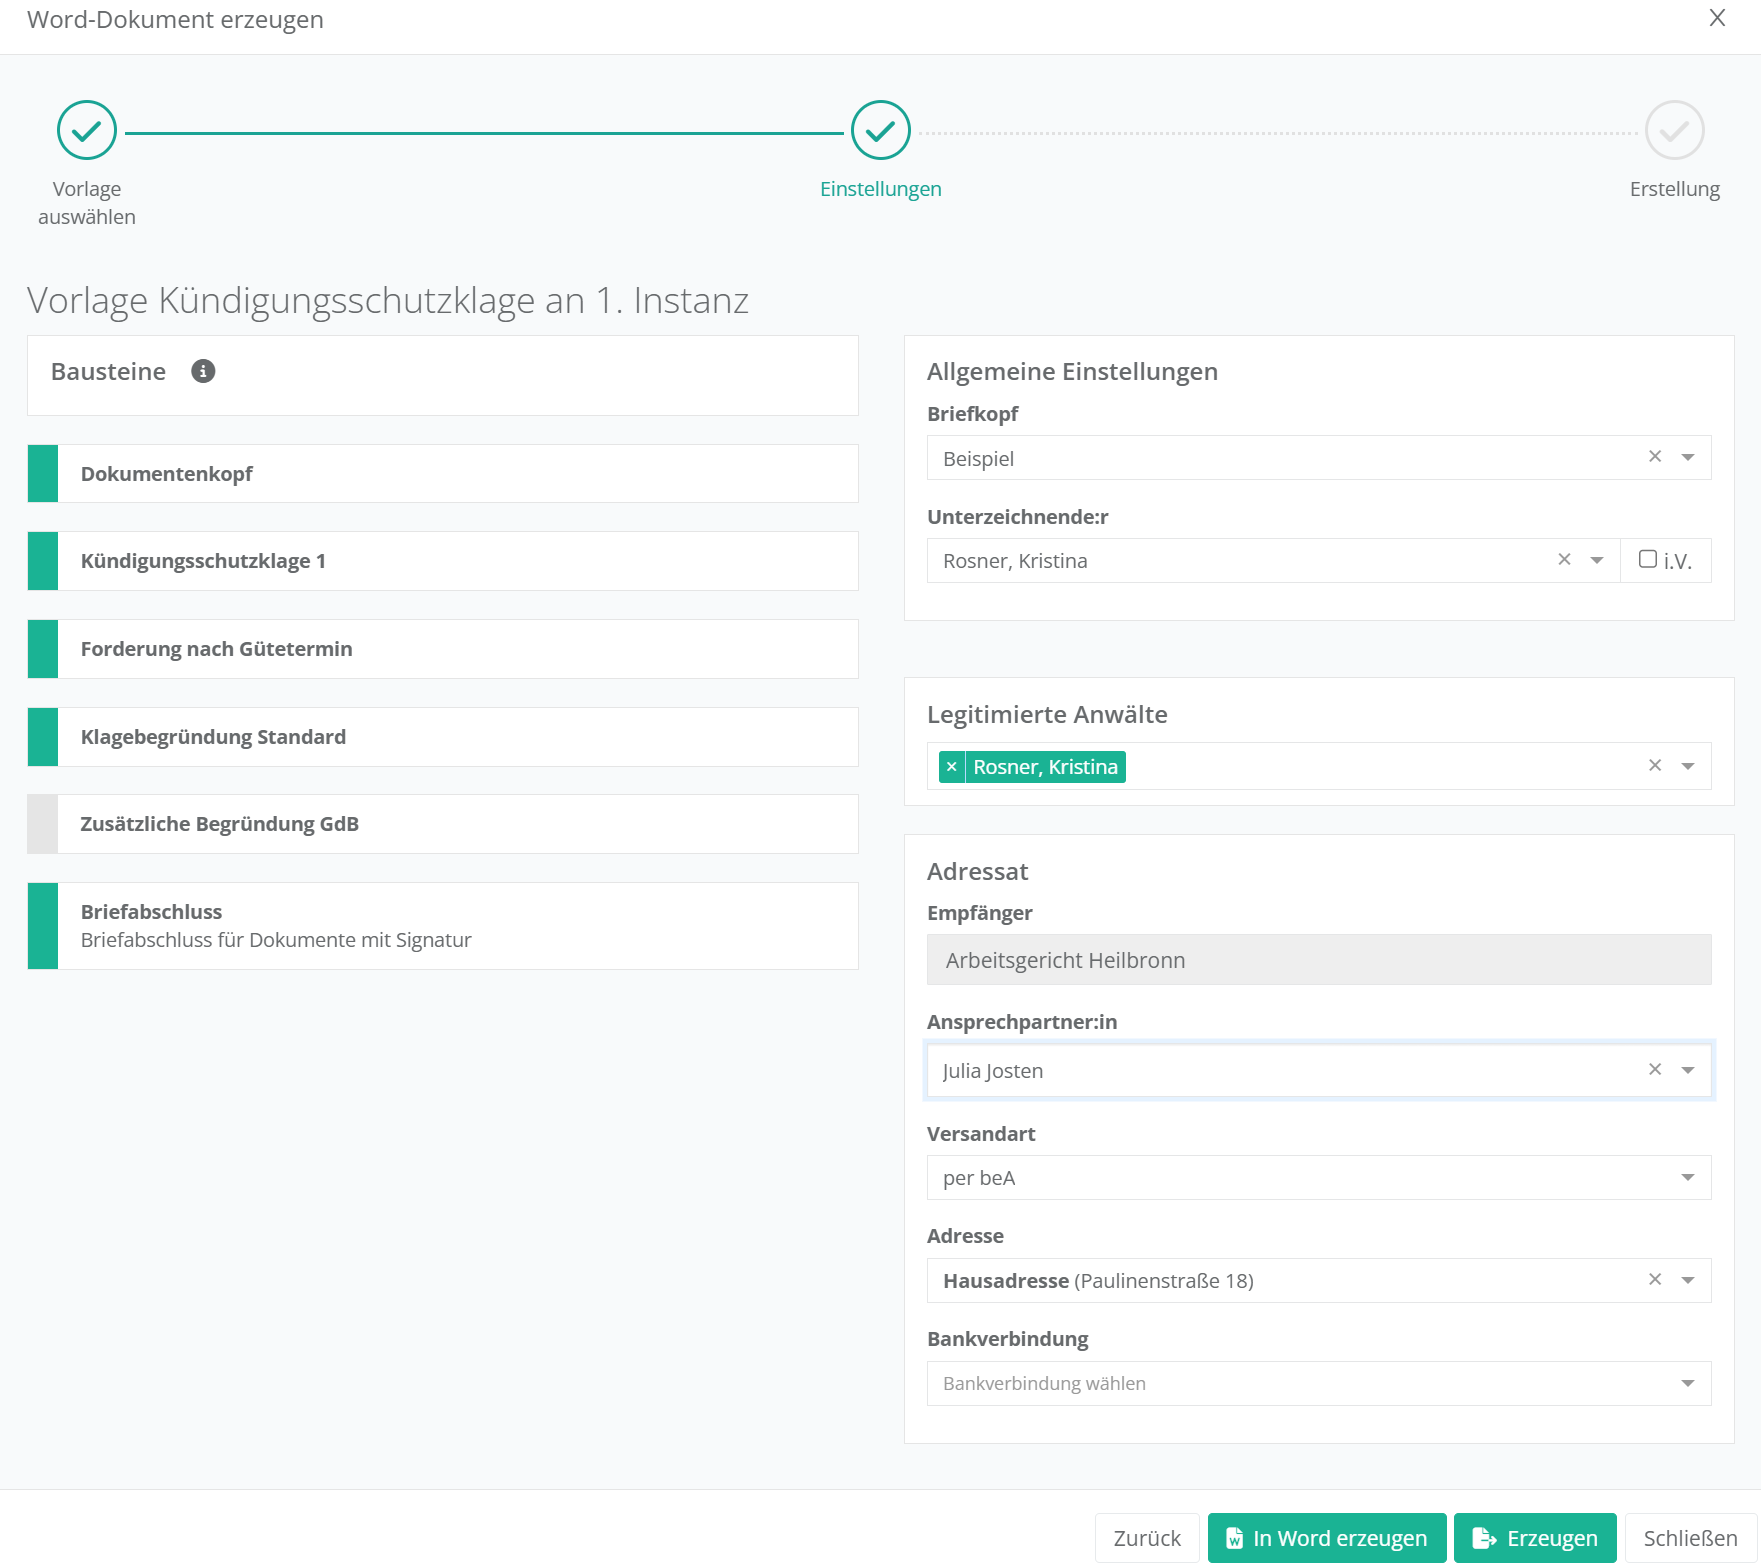Click the Empfänger field Arbeitsgericht Heilbronn
Image resolution: width=1761 pixels, height=1565 pixels.
(x=1318, y=960)
